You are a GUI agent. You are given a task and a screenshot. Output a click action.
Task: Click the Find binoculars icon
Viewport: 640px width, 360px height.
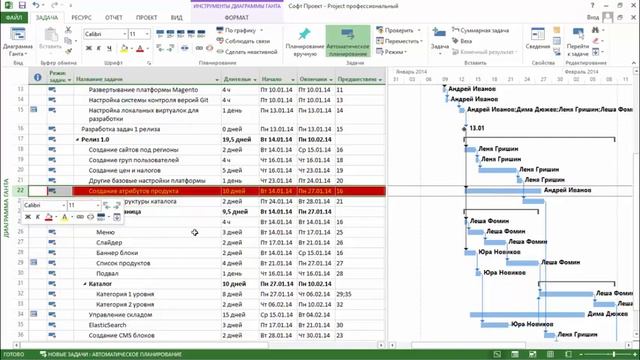coord(595,30)
